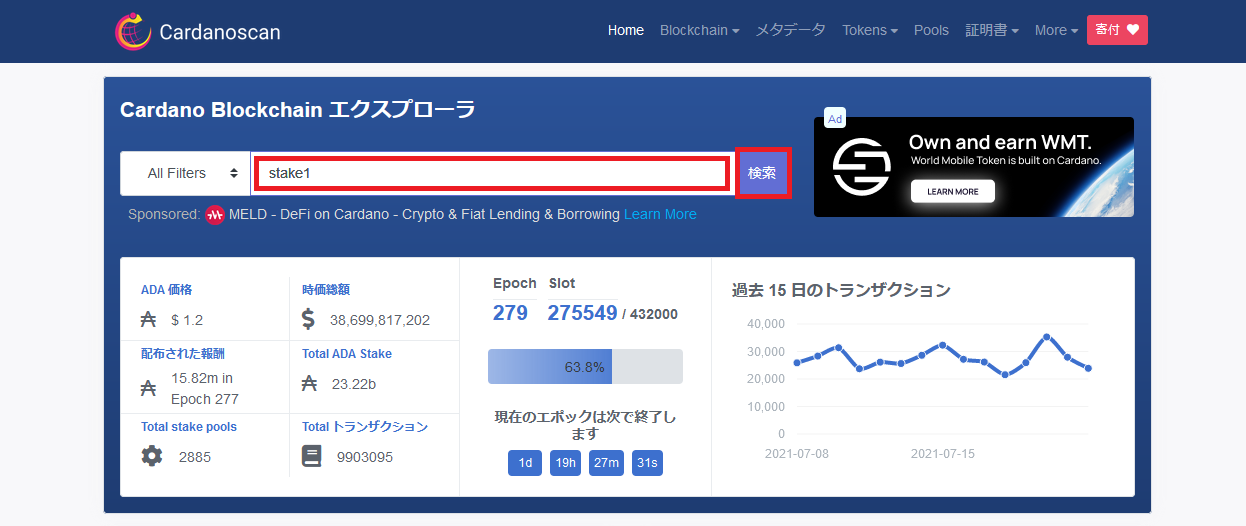The width and height of the screenshot is (1246, 526).
Task: Expand the Blockchain menu
Action: click(699, 30)
